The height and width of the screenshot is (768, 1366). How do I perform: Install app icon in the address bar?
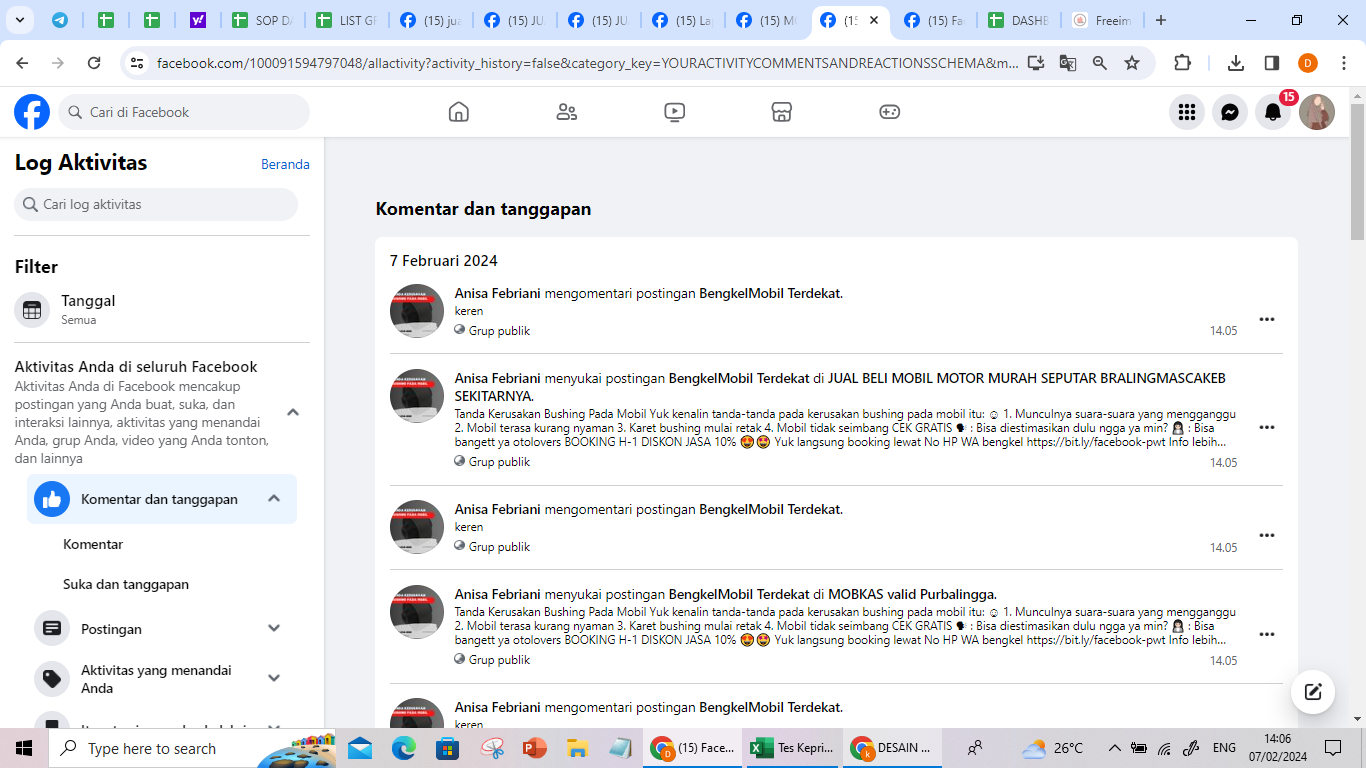pyautogui.click(x=1036, y=63)
